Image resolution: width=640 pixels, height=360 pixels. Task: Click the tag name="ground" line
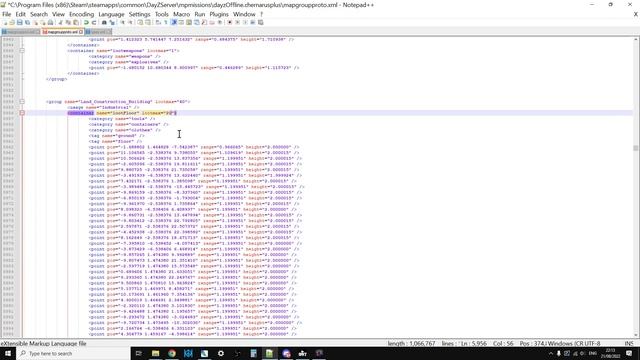click(x=116, y=136)
